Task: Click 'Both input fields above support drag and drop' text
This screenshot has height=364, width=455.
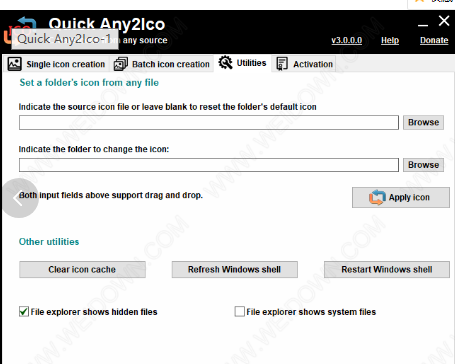Action: pos(111,195)
